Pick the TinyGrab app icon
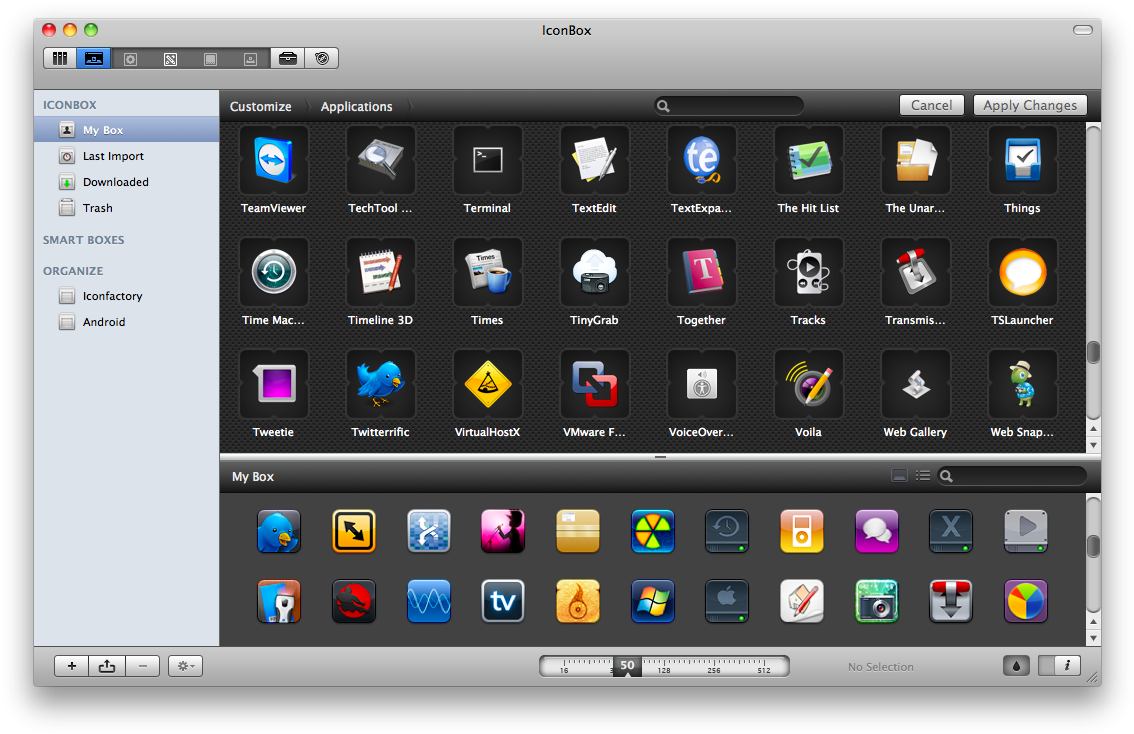The width and height of the screenshot is (1134, 734). point(594,272)
